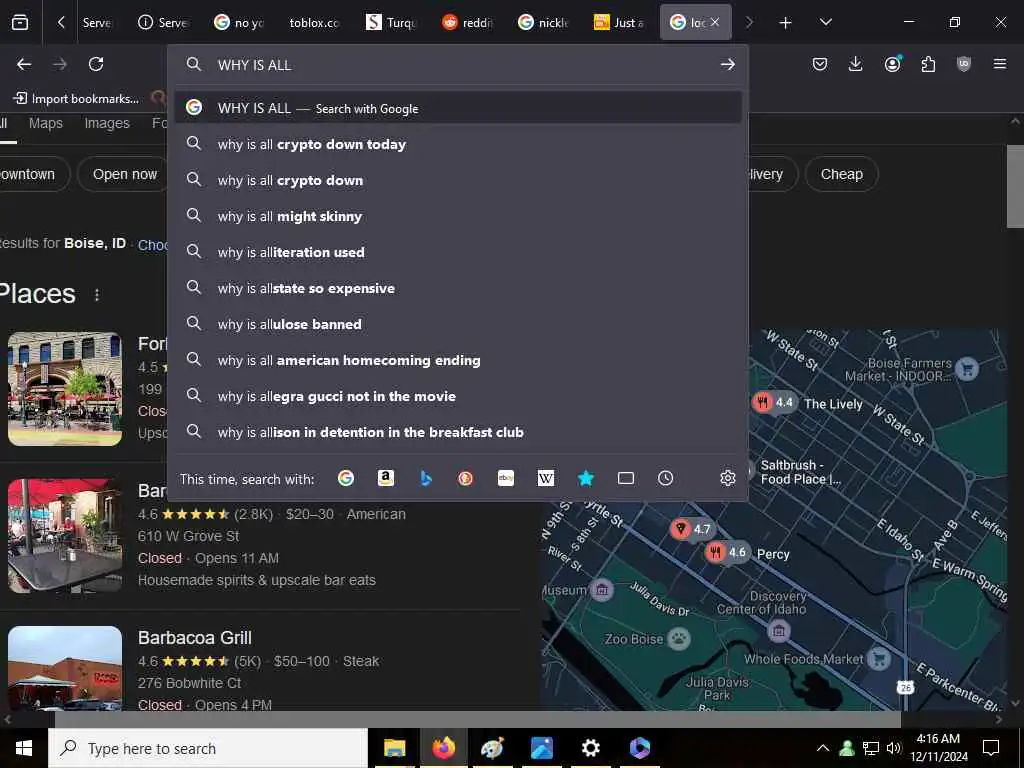Viewport: 1024px width, 768px height.
Task: Toggle the 'Open now' filter chip
Action: [124, 174]
